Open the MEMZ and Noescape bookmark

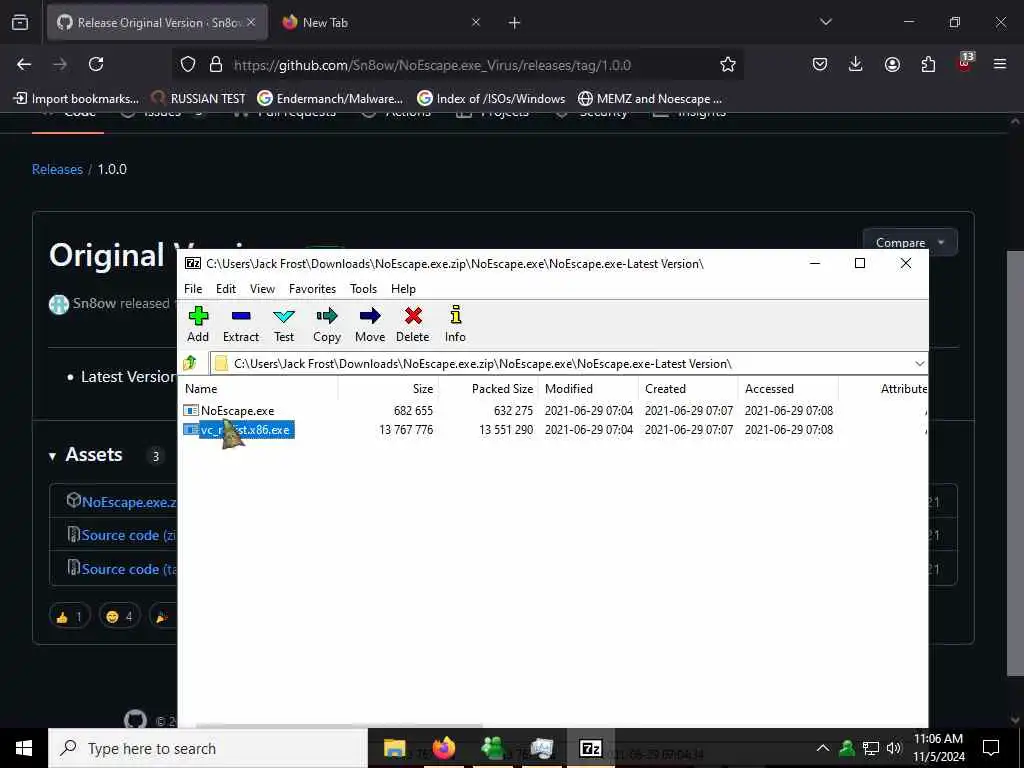pos(650,99)
